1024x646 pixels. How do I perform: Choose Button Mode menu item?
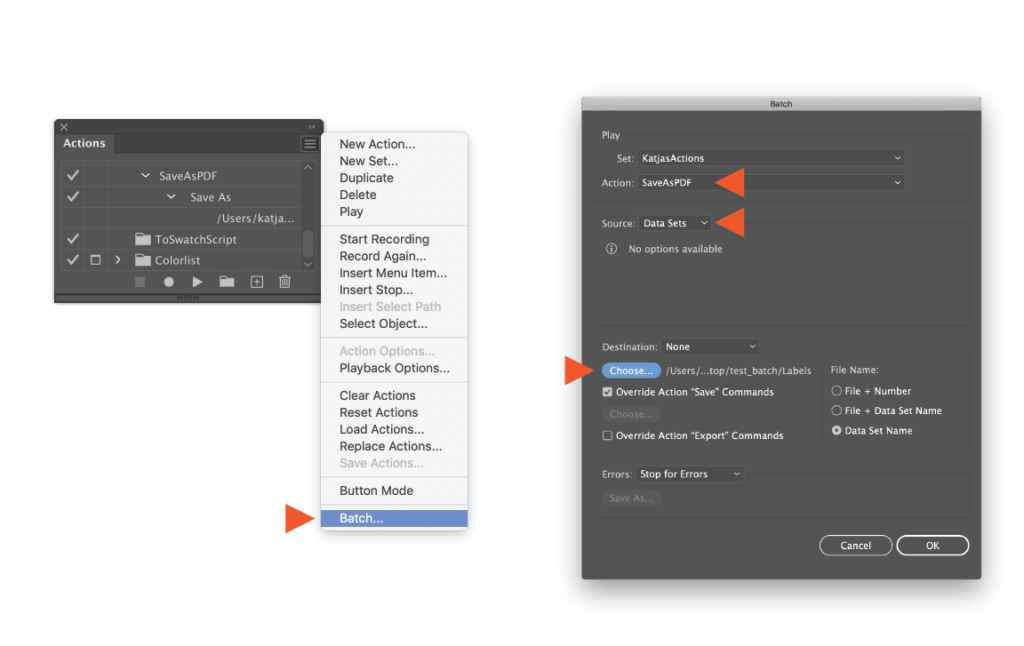coord(376,491)
